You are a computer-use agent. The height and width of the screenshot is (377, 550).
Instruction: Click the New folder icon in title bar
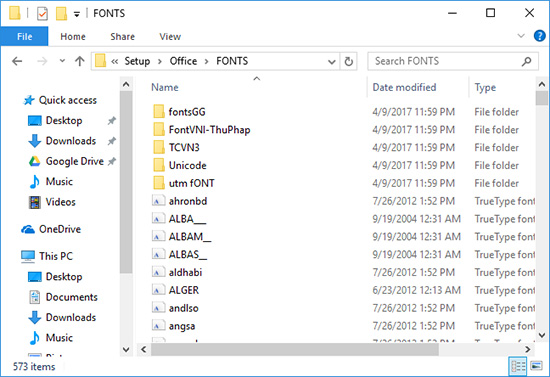[61, 14]
